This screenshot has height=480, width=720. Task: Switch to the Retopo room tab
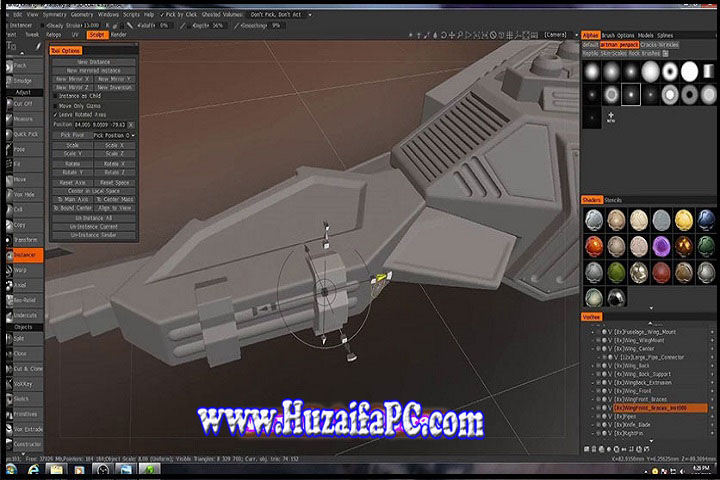point(54,35)
